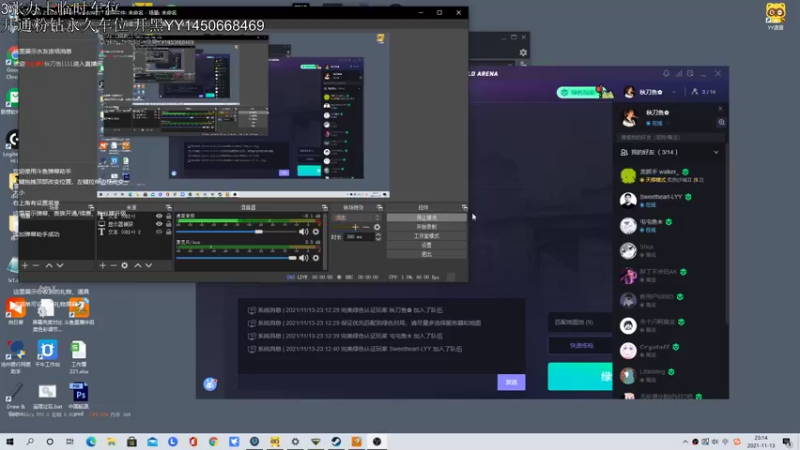800x450 pixels.
Task: Move the selected source down
Action: 148,265
